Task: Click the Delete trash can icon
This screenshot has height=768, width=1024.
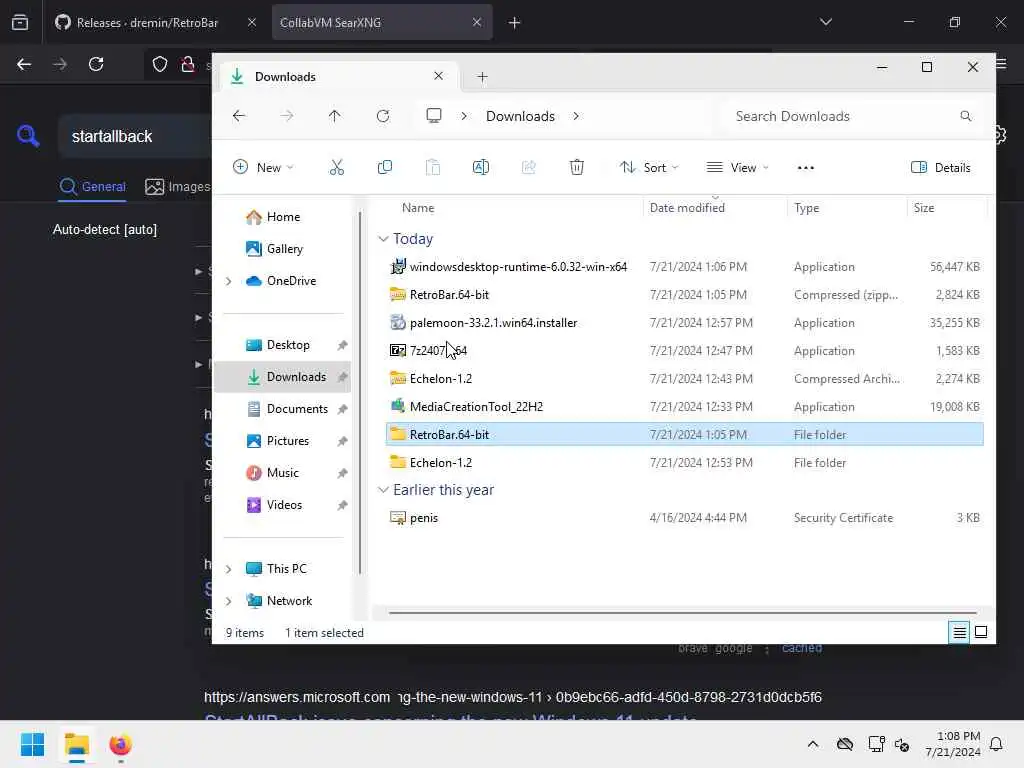Action: tap(577, 168)
